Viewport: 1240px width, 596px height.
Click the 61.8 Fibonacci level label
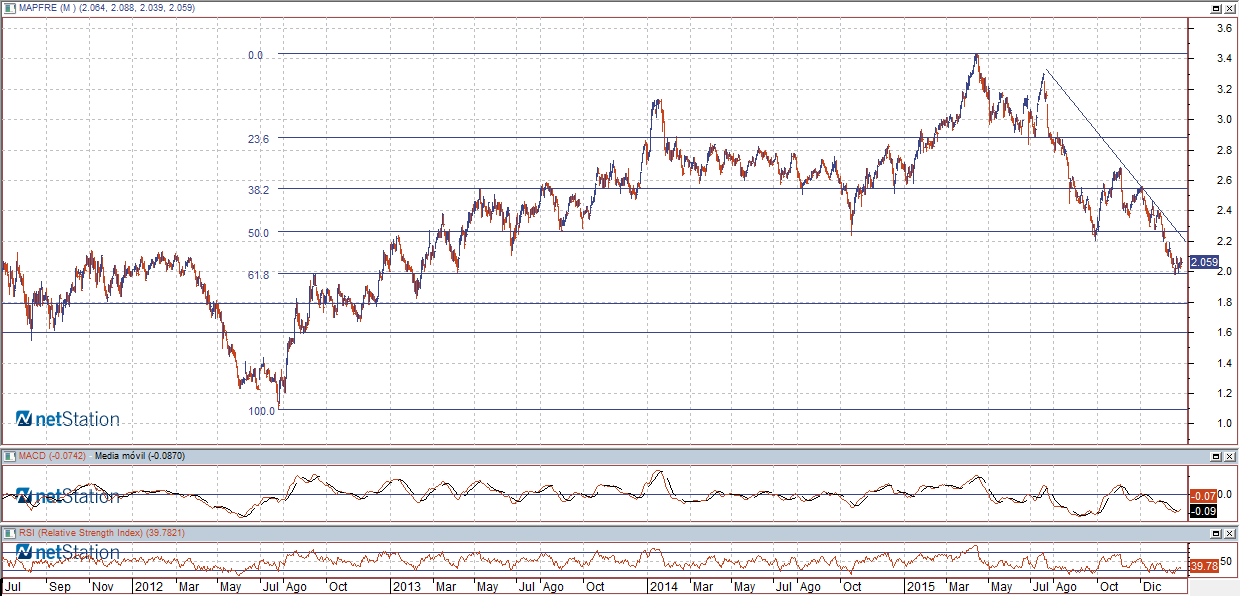click(x=259, y=274)
